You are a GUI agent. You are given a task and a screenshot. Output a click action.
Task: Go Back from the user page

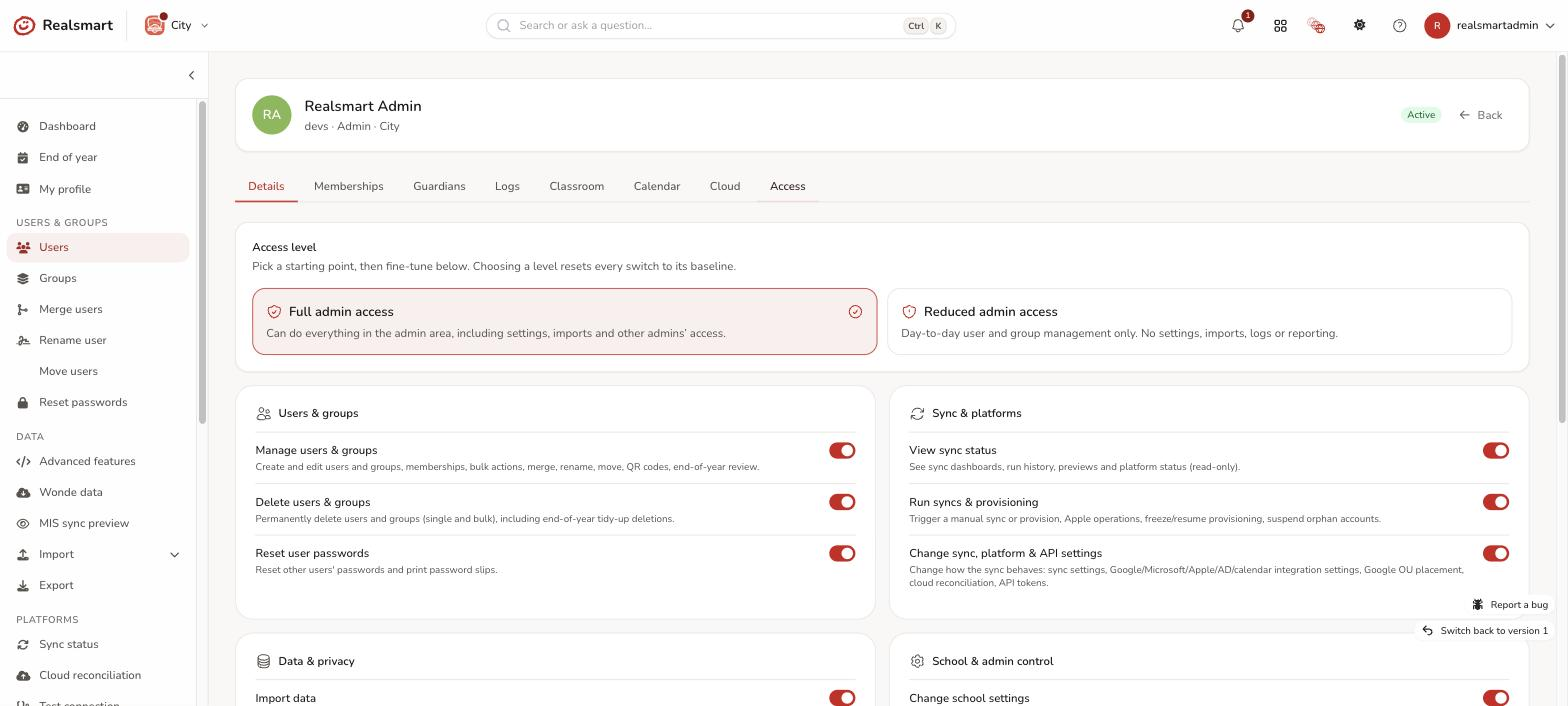coord(1481,115)
